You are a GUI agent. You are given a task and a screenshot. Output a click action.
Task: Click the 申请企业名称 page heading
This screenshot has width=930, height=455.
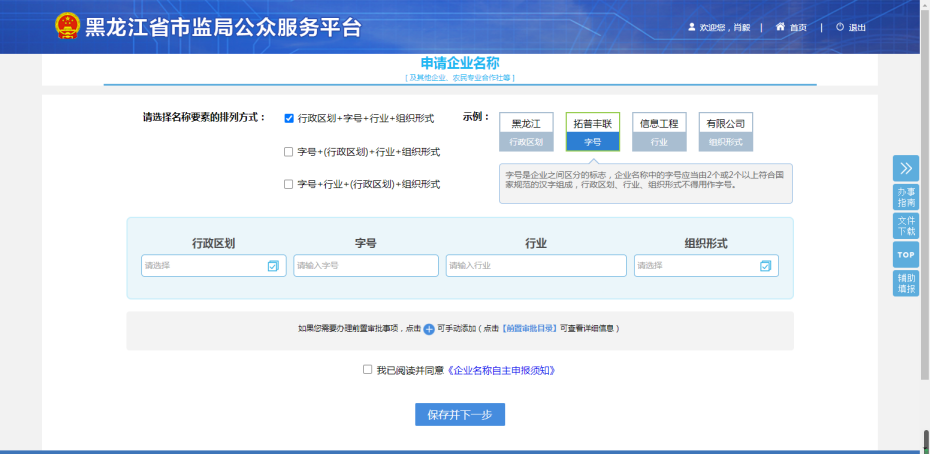460,63
